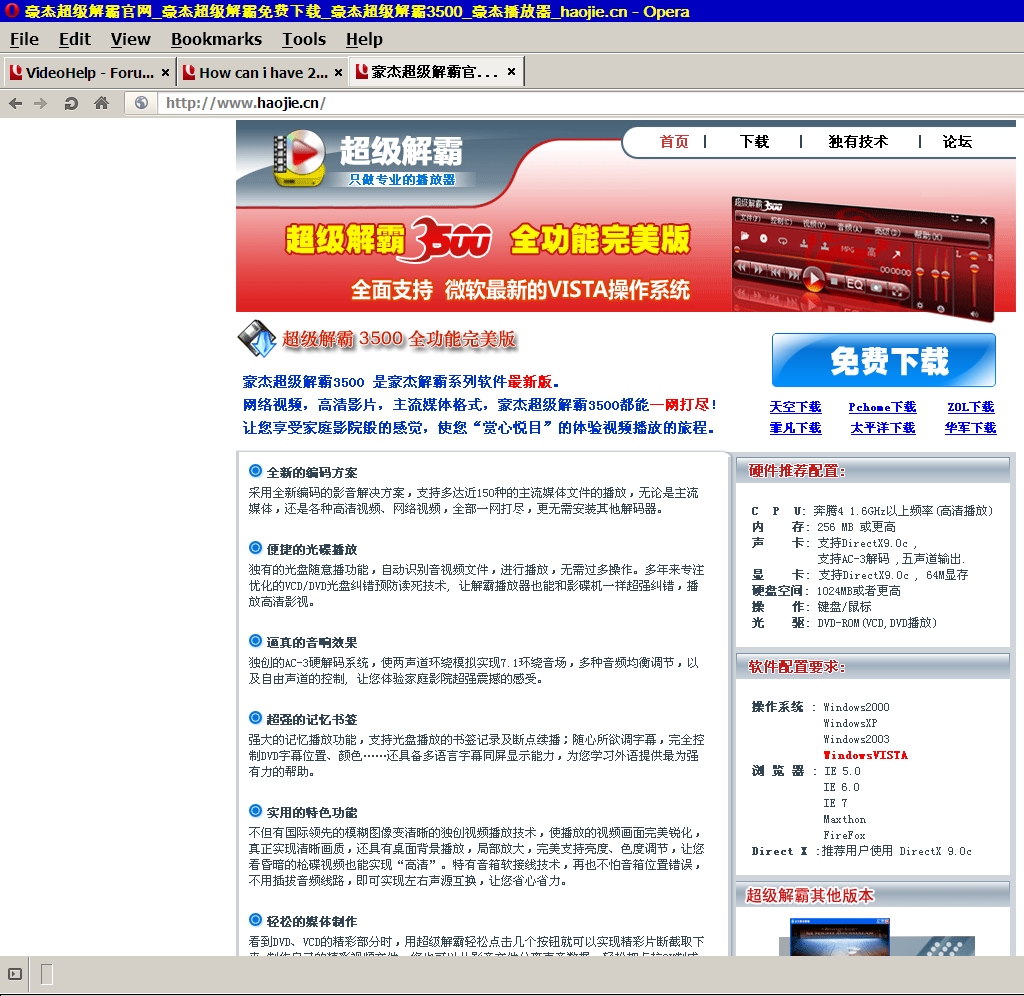Open the File menu
Image resolution: width=1024 pixels, height=996 pixels.
click(24, 39)
